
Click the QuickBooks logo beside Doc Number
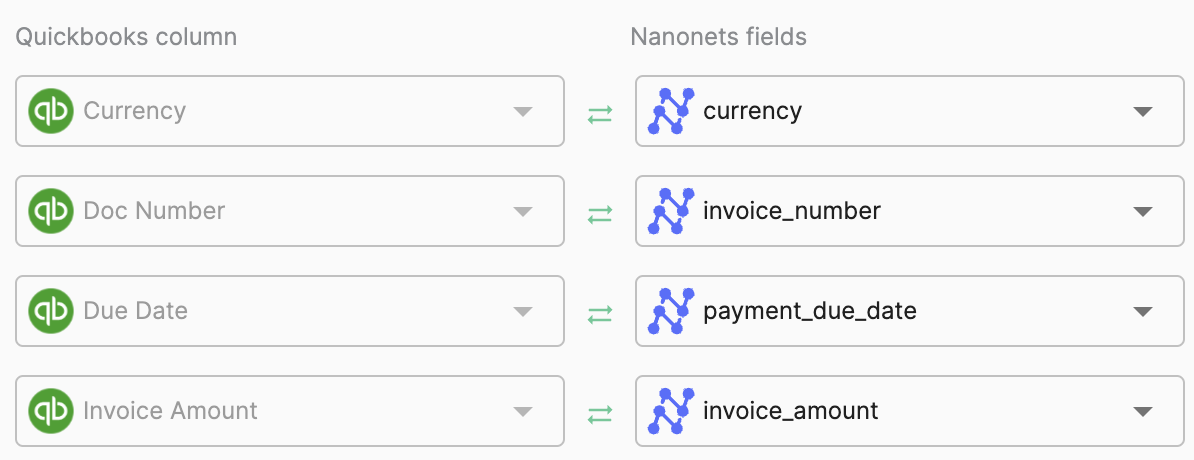coord(52,211)
